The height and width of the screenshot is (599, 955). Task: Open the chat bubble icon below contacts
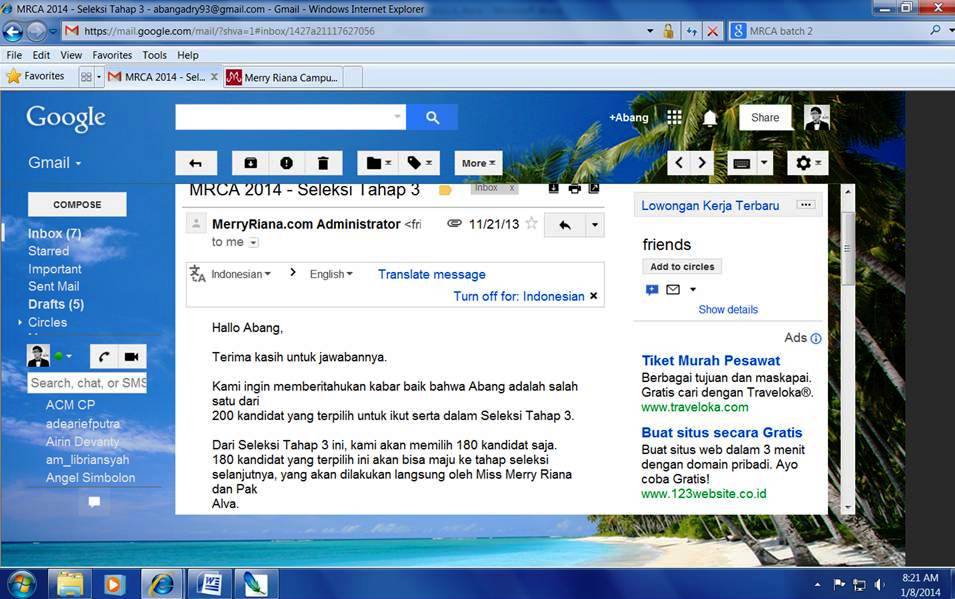(94, 502)
